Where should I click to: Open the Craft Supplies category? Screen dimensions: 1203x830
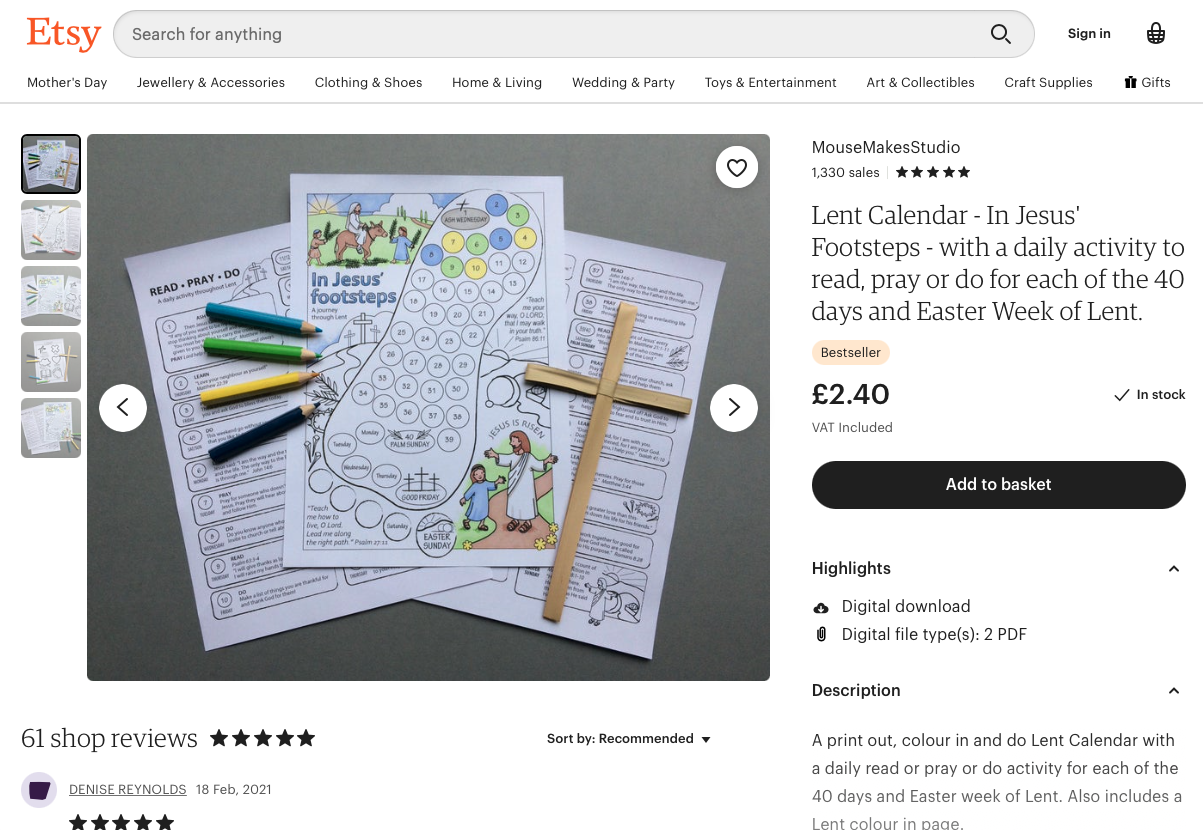[1048, 82]
